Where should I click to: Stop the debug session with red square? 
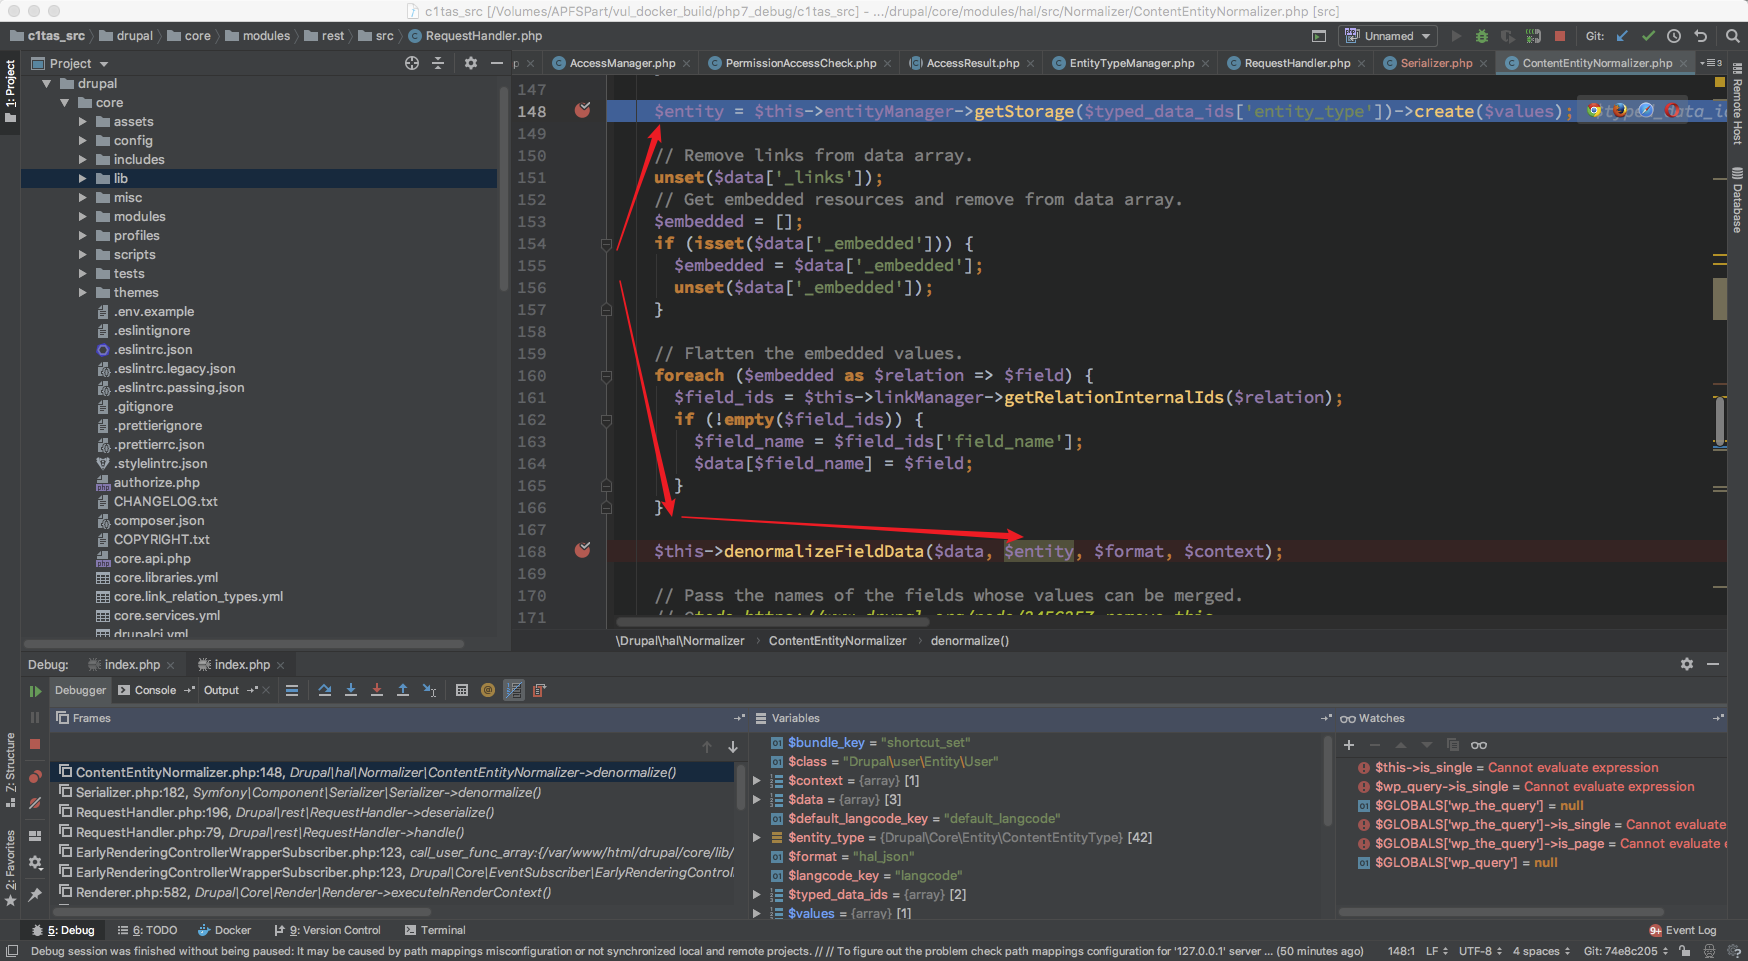pyautogui.click(x=35, y=744)
